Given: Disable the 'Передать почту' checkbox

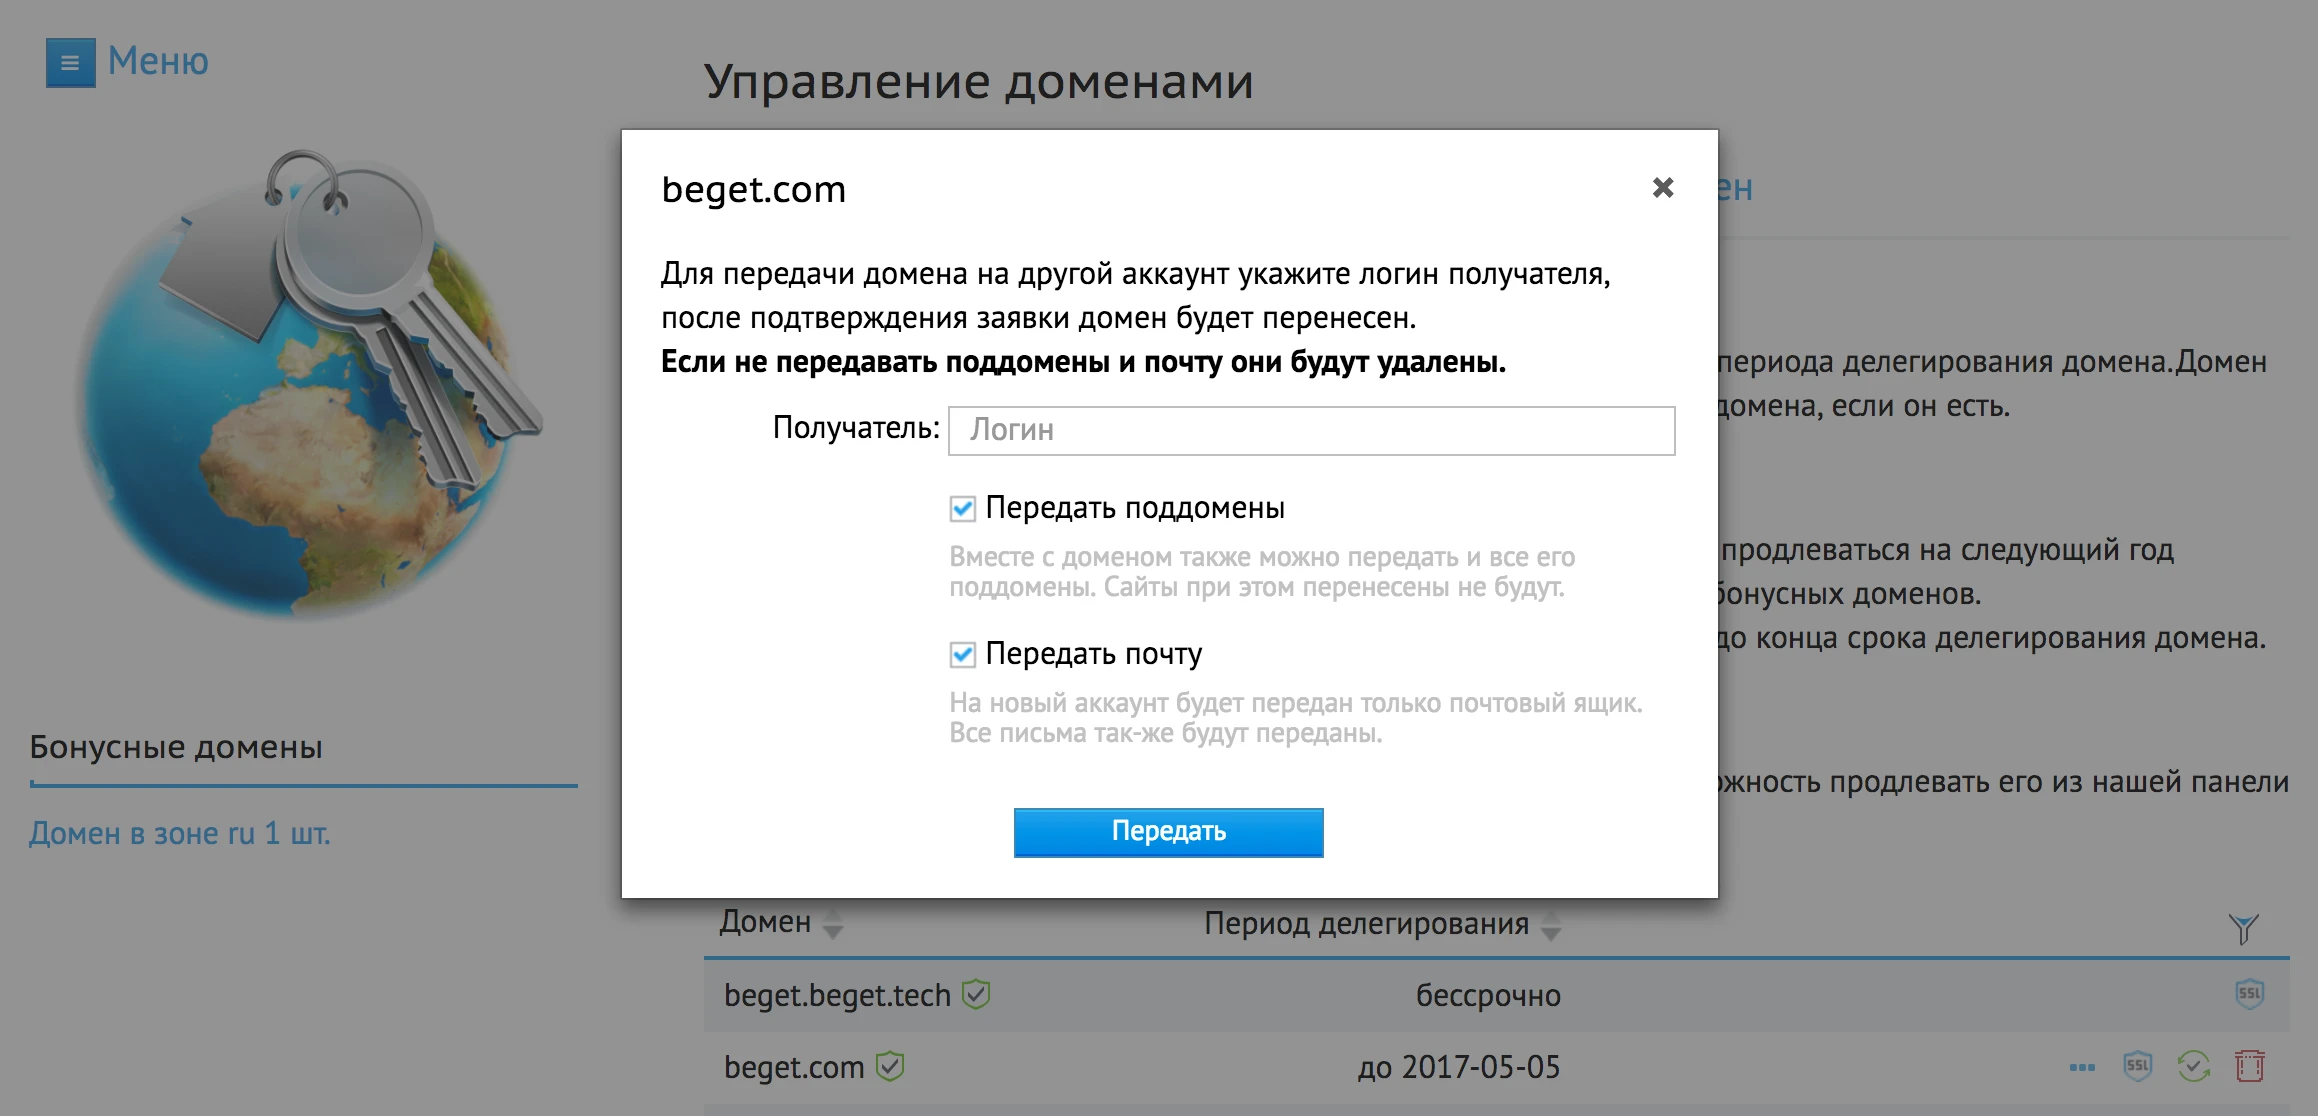Looking at the screenshot, I should point(961,653).
